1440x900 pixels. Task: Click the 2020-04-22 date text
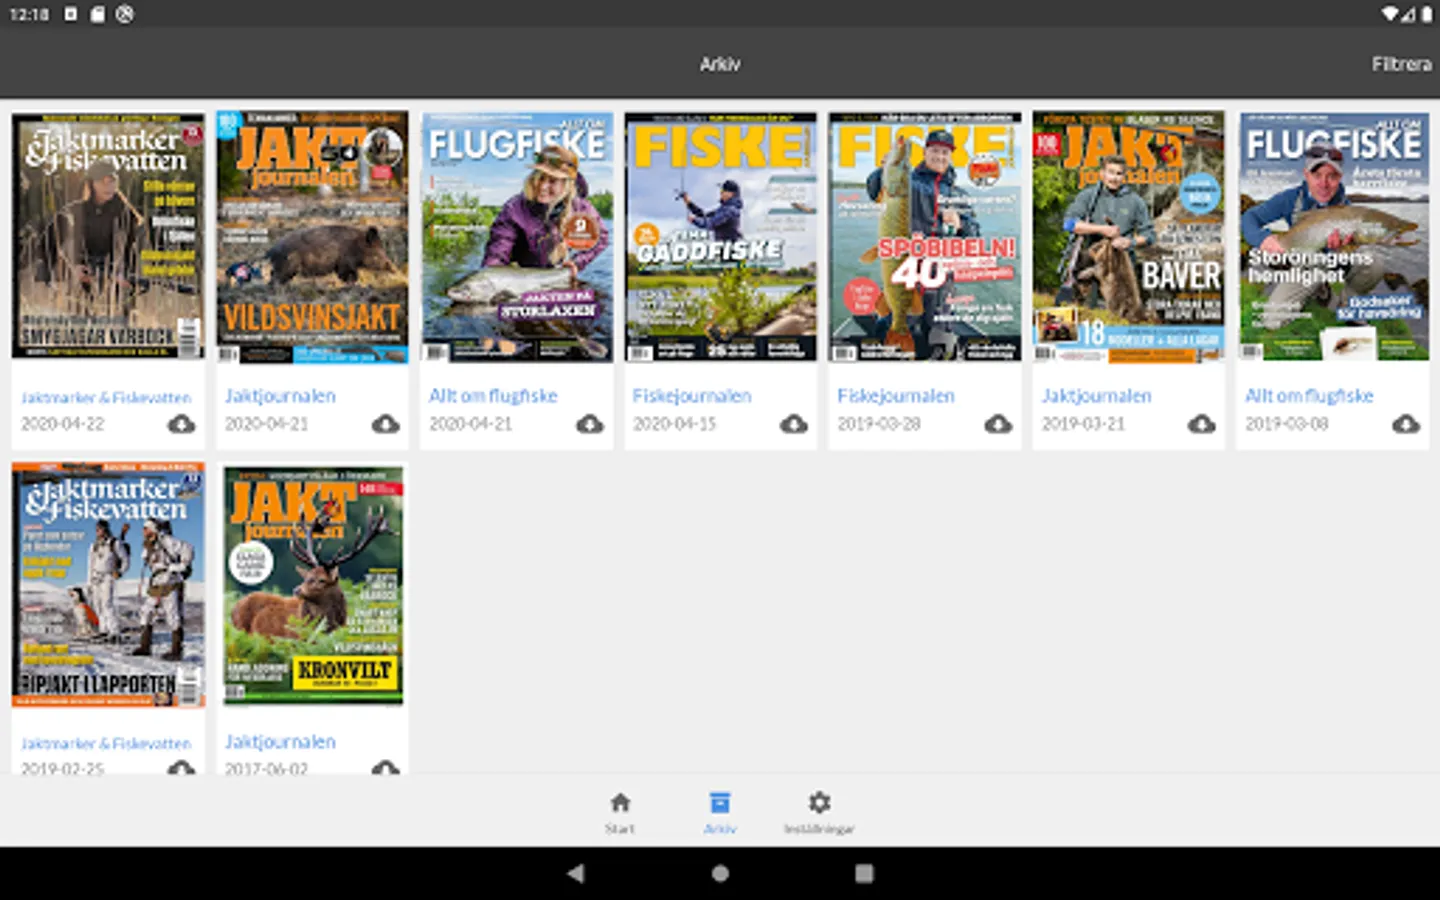coord(62,424)
